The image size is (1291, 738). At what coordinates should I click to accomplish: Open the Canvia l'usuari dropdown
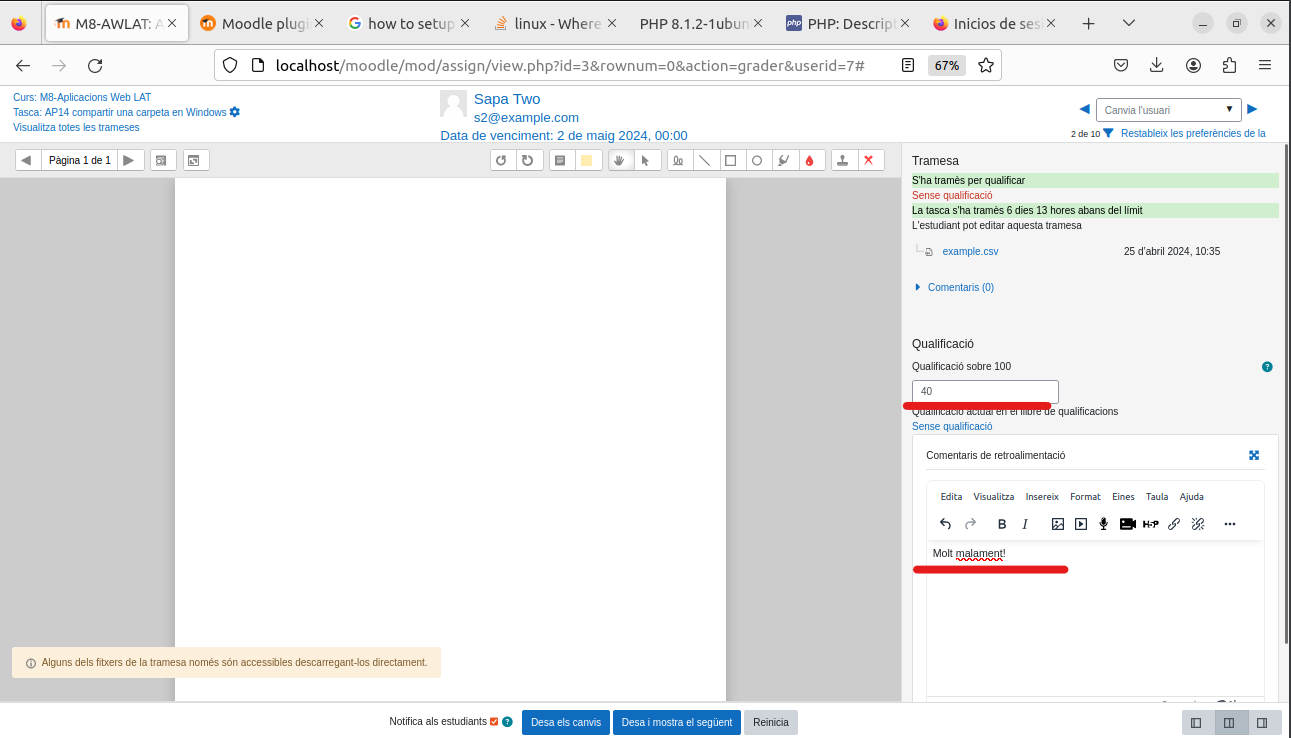[1168, 110]
